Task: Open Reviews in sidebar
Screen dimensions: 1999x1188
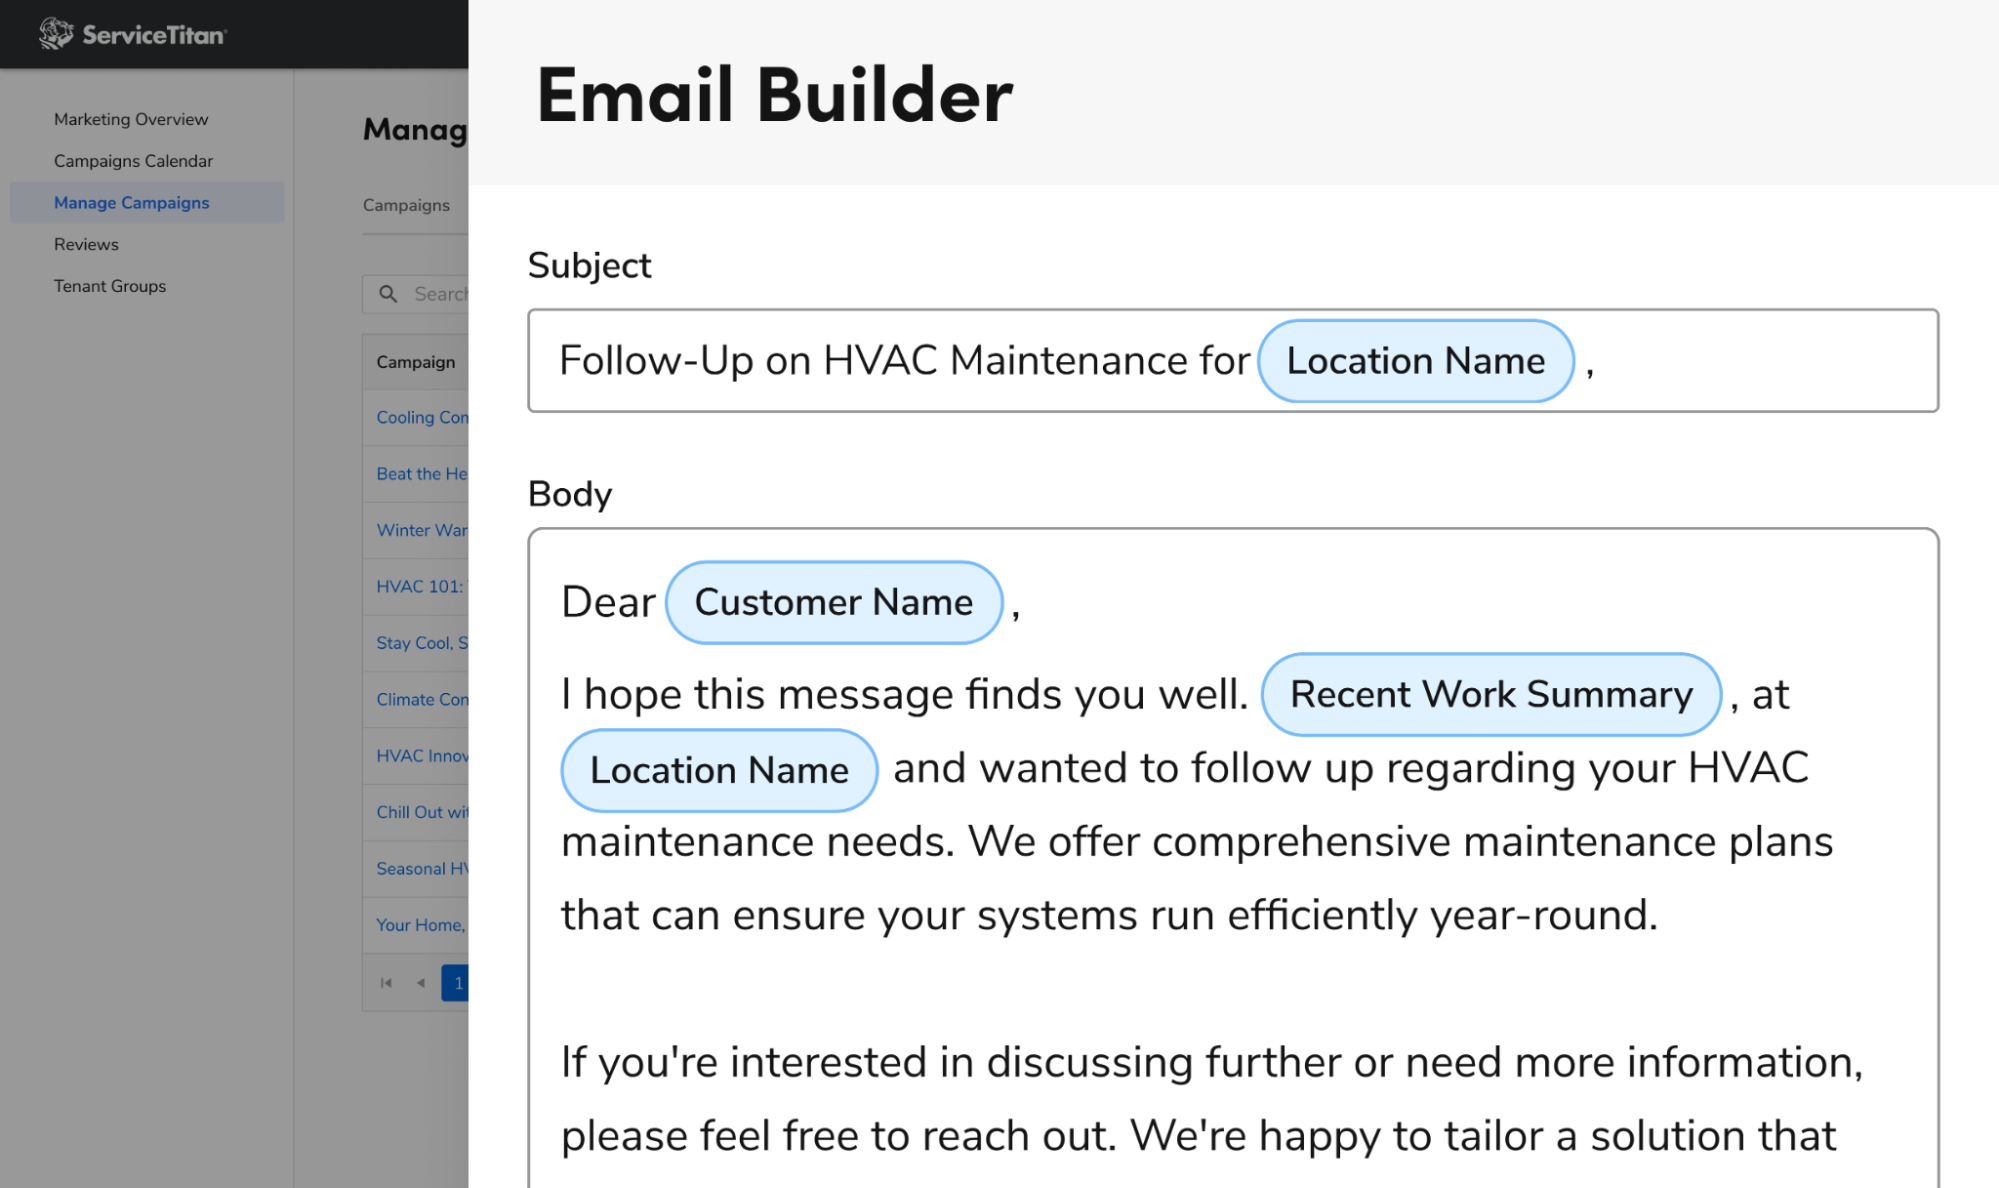Action: [x=86, y=244]
